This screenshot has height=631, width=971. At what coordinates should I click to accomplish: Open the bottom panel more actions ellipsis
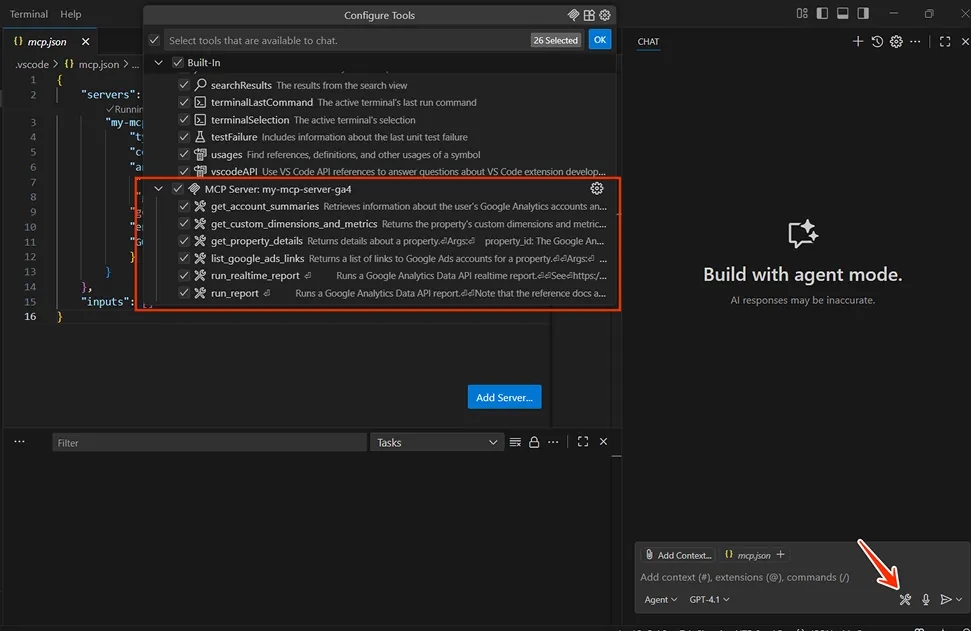[553, 442]
